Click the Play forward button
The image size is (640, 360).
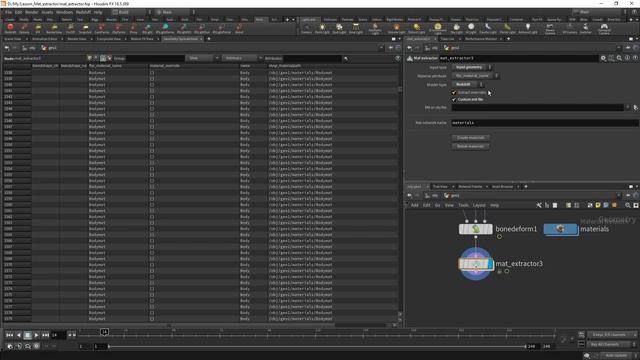[36, 335]
